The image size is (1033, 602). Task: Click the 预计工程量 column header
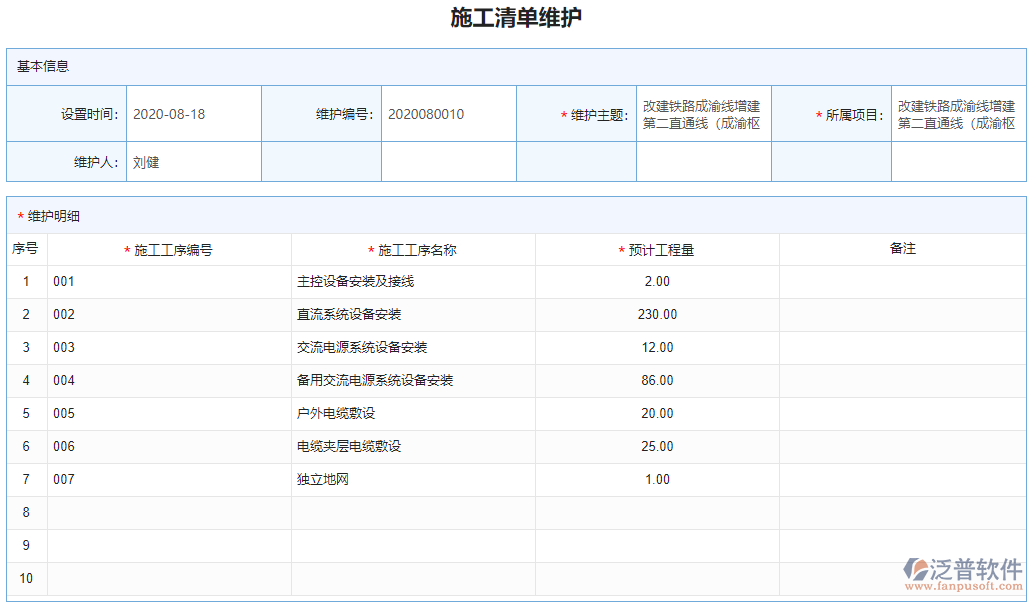click(657, 248)
